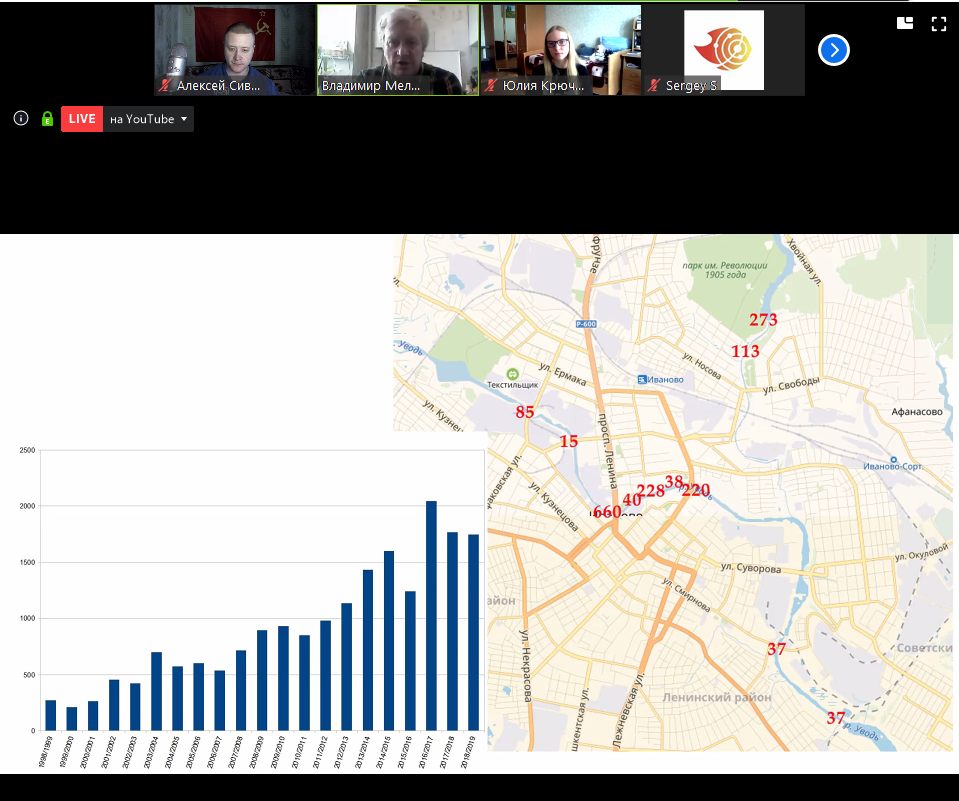Screen dimensions: 959x801
Task: Enter full screen mode
Action: (x=939, y=24)
